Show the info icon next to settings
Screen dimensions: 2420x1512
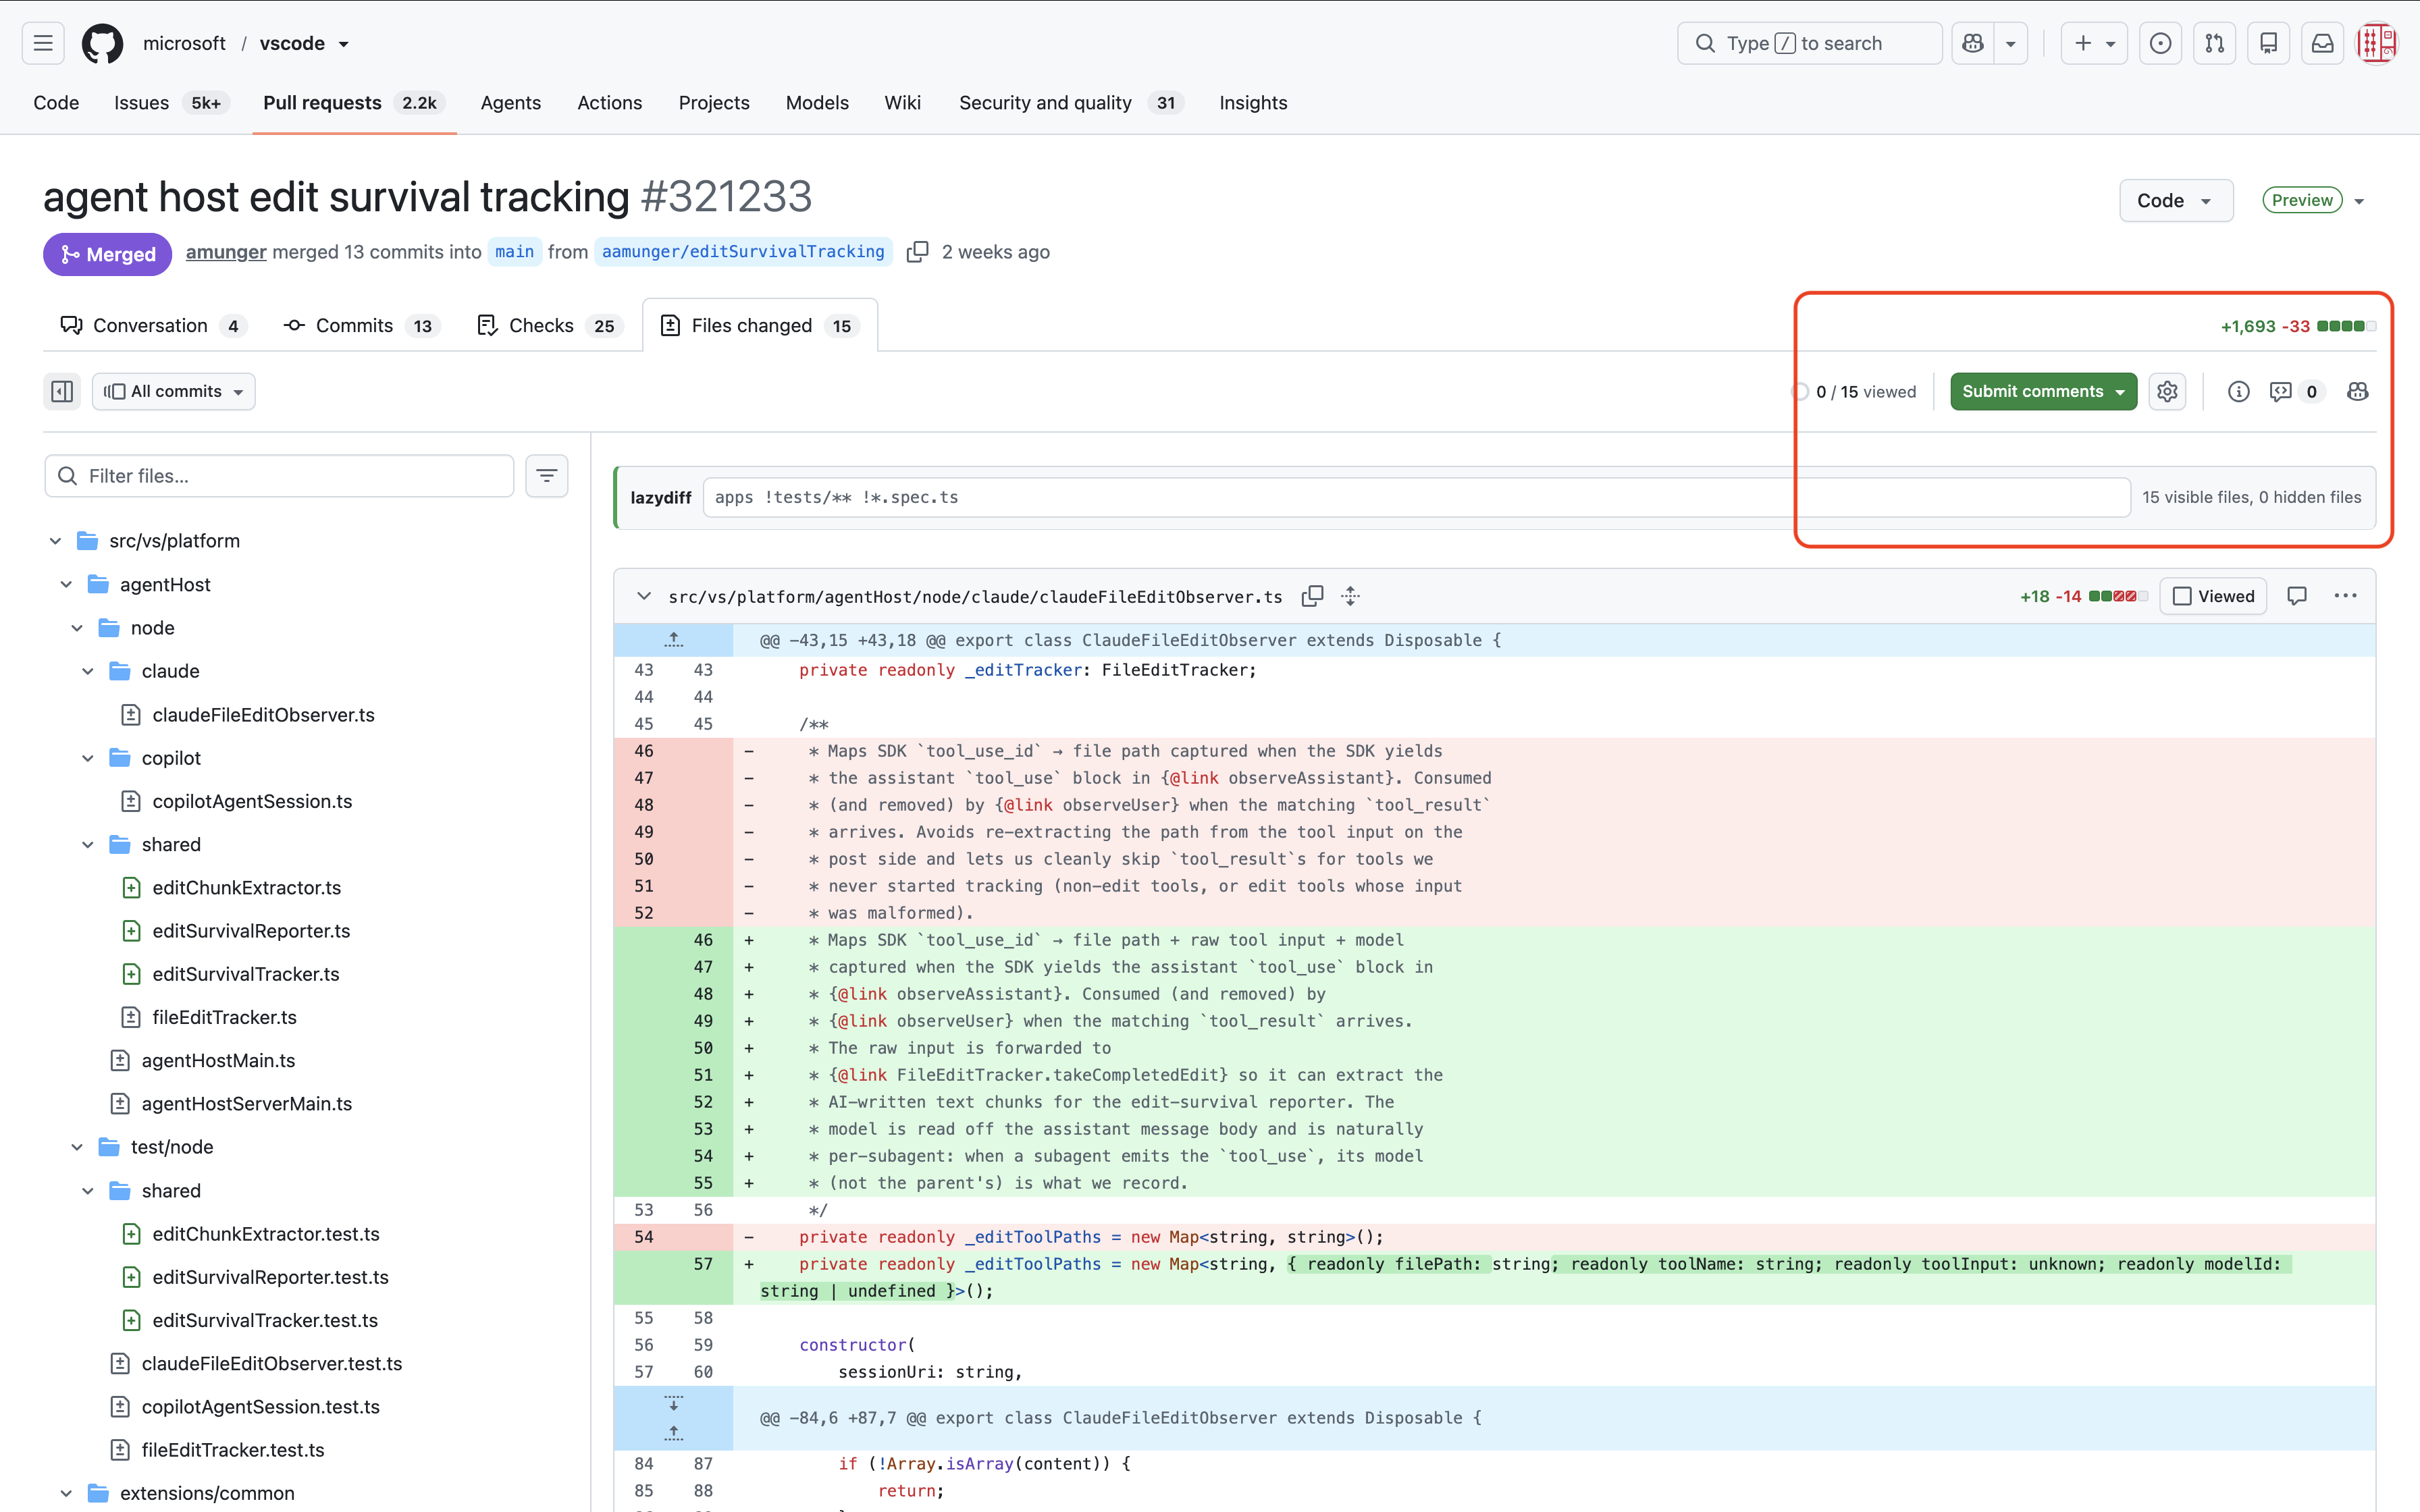pyautogui.click(x=2238, y=391)
